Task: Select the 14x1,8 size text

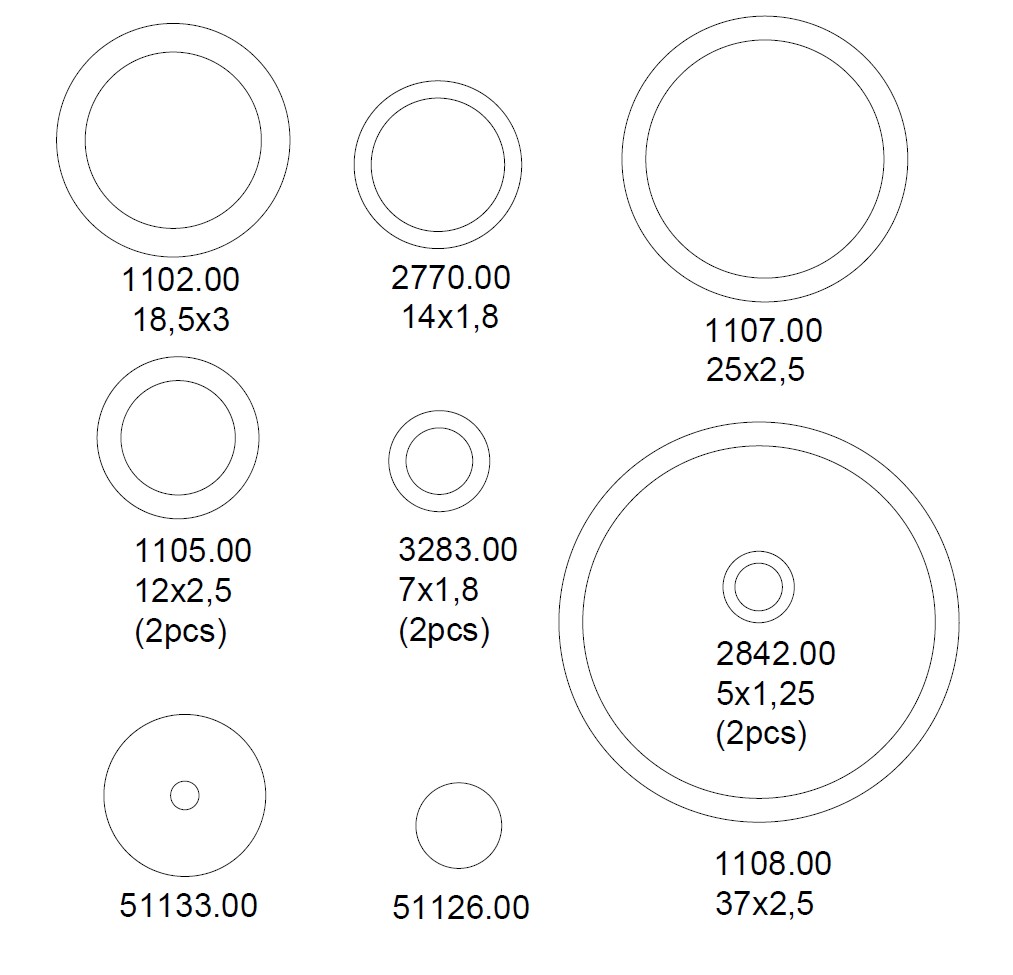Action: coord(450,317)
